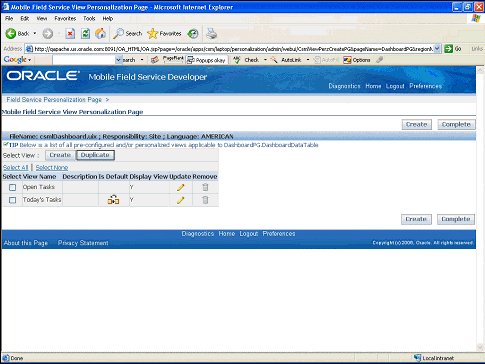Viewport: 485px width, 364px height.
Task: Click Privacy Statement footer link
Action: click(83, 243)
